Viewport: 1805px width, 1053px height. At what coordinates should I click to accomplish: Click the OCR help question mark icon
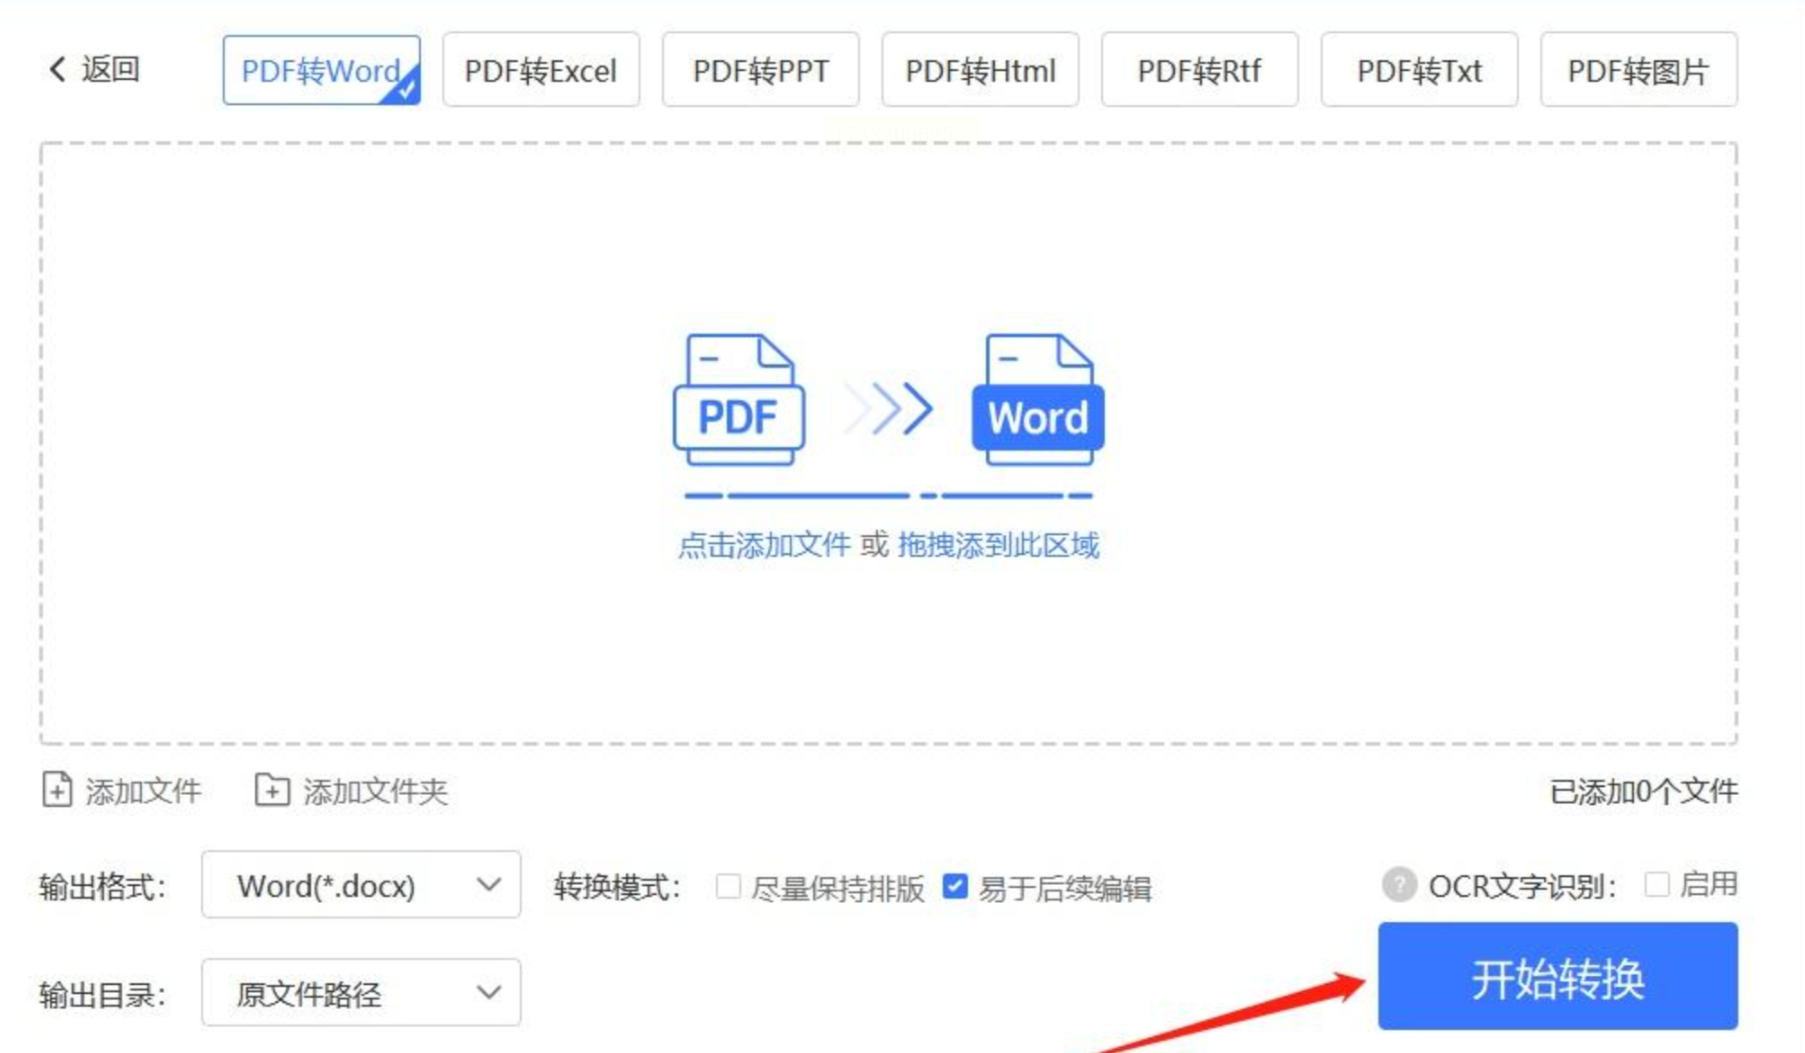point(1399,885)
